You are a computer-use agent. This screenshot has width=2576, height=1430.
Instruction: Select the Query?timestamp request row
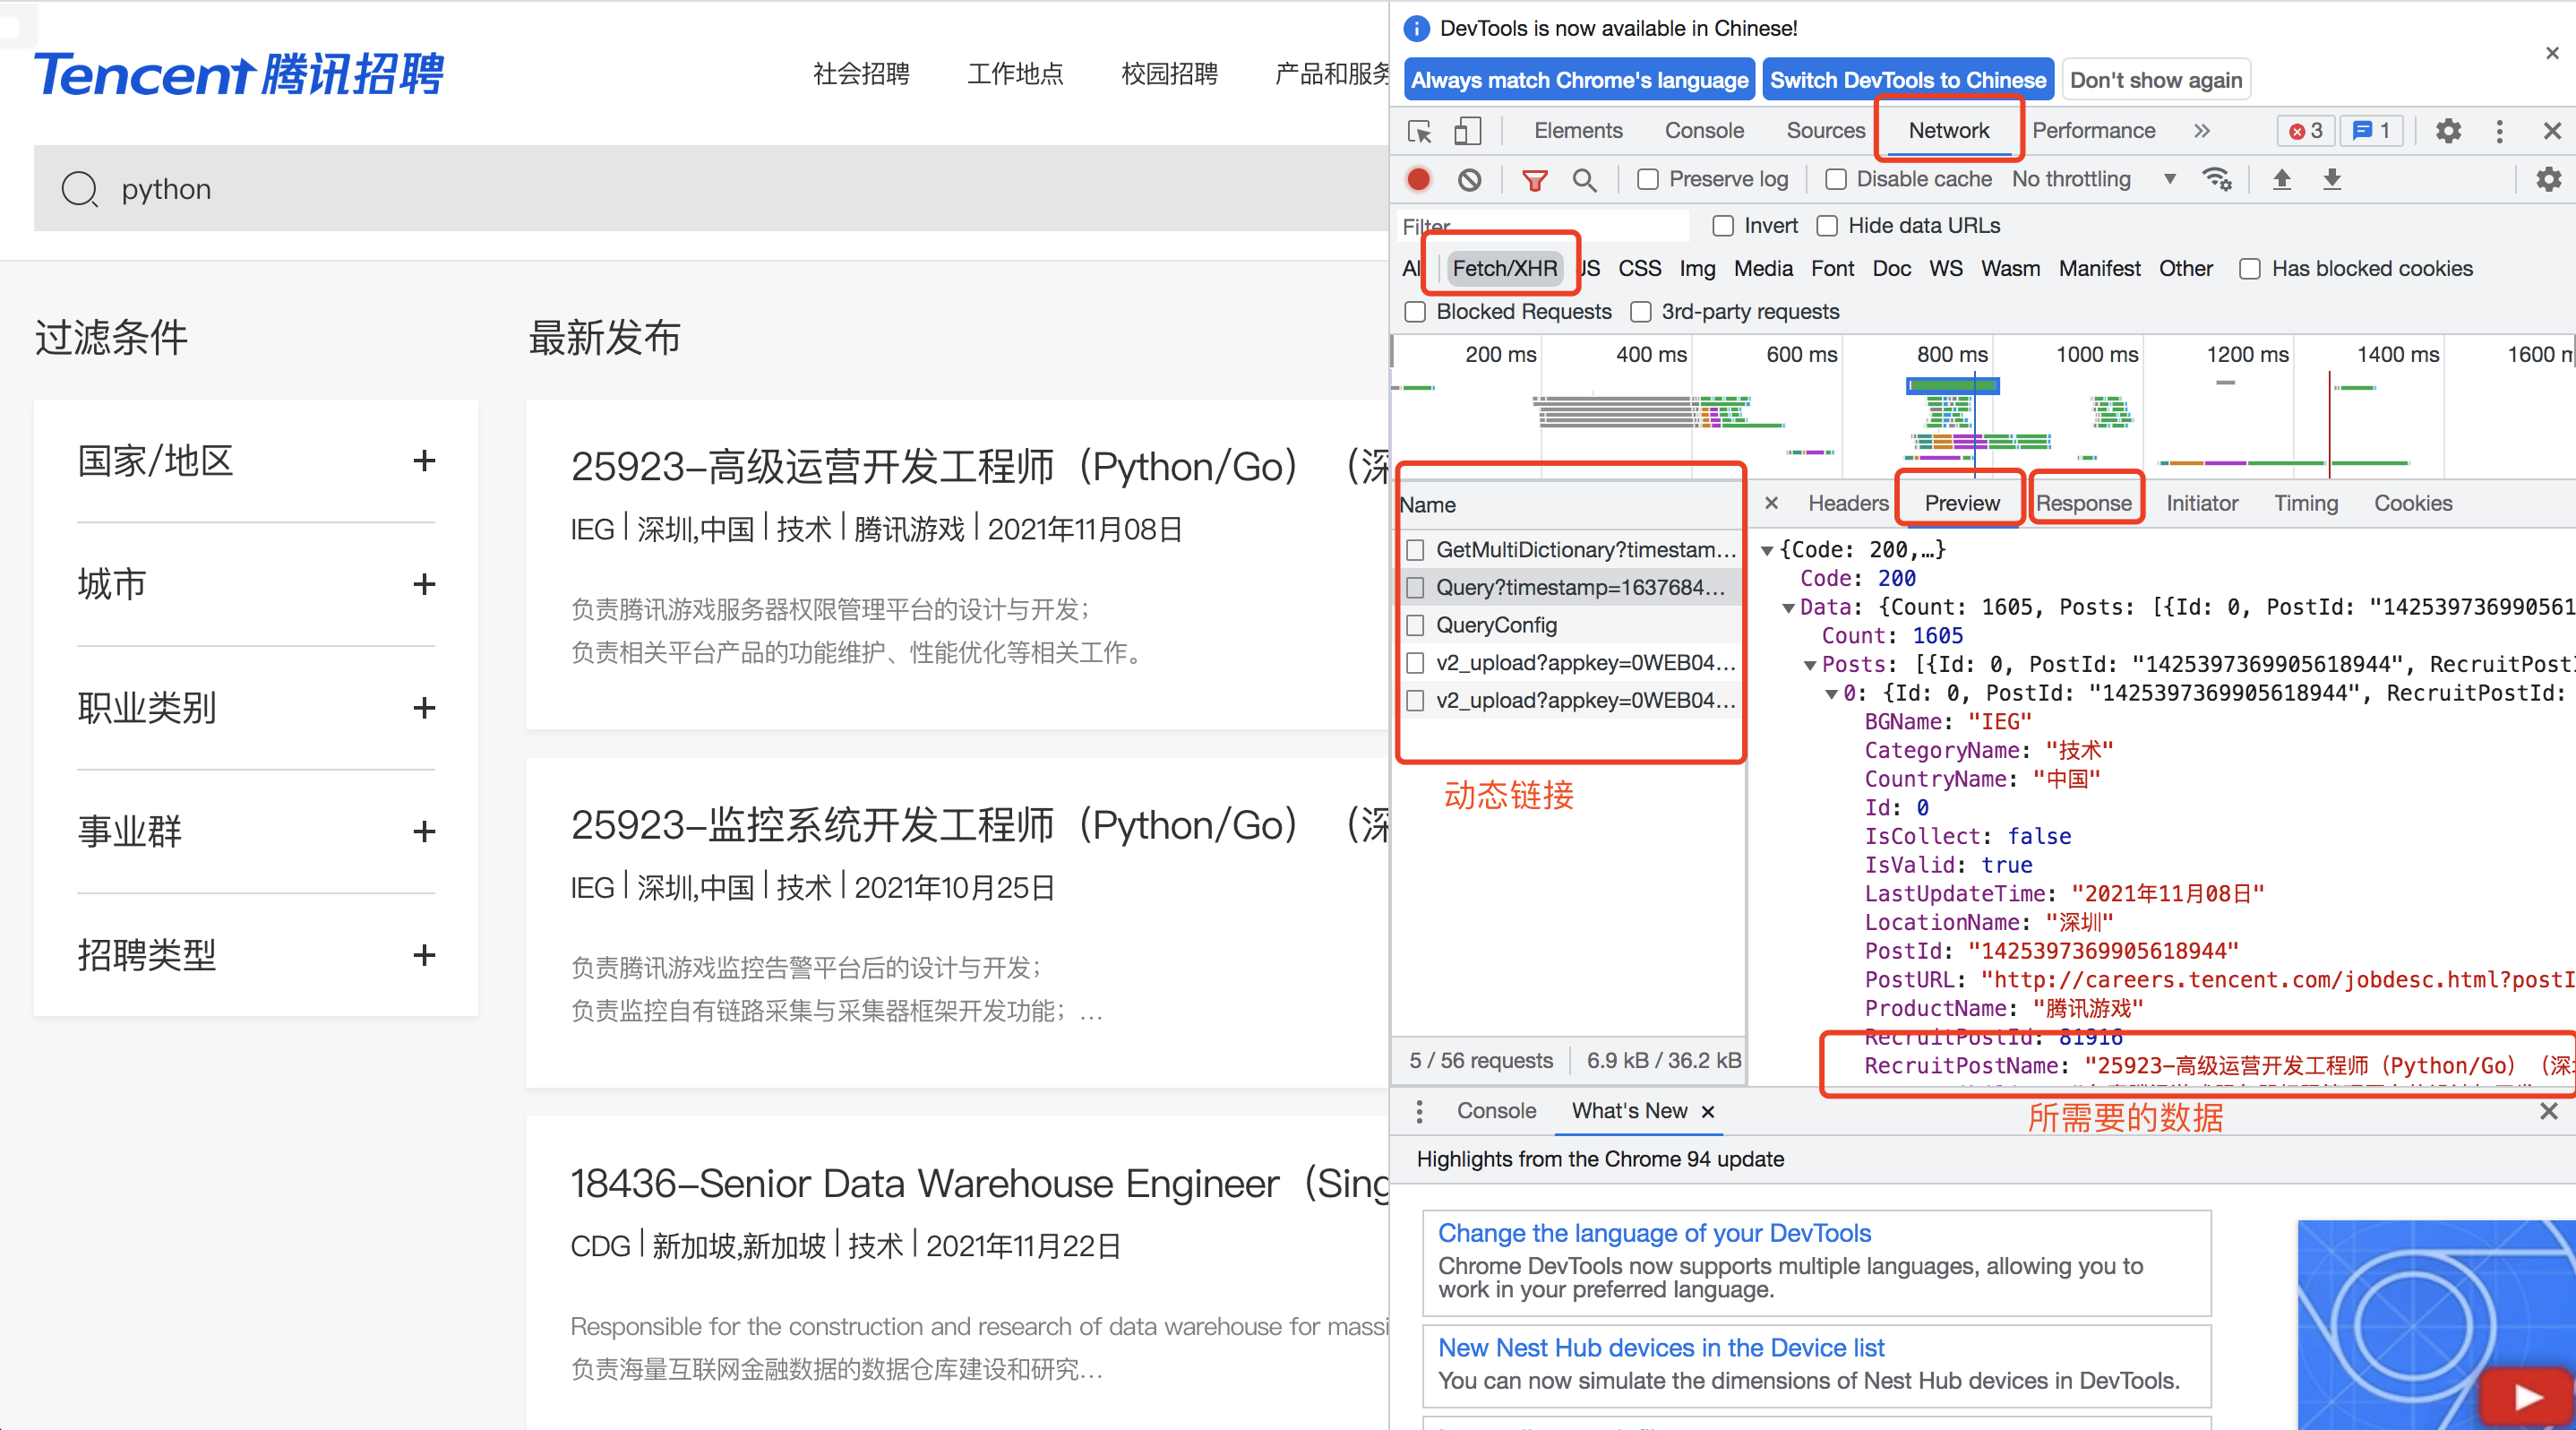1568,588
